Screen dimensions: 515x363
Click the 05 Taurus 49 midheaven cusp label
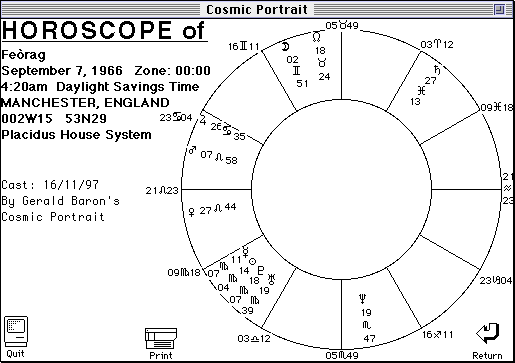pos(342,25)
